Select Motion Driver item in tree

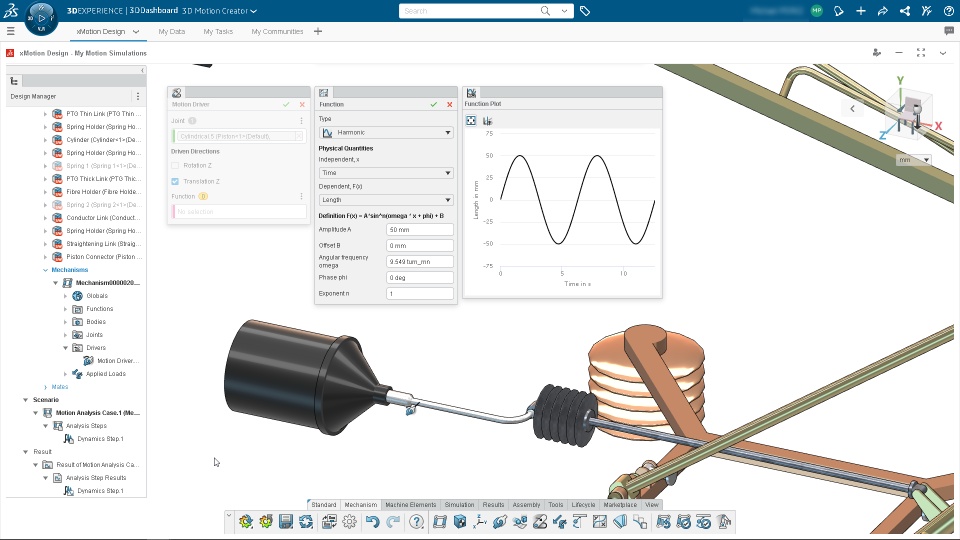pos(111,361)
